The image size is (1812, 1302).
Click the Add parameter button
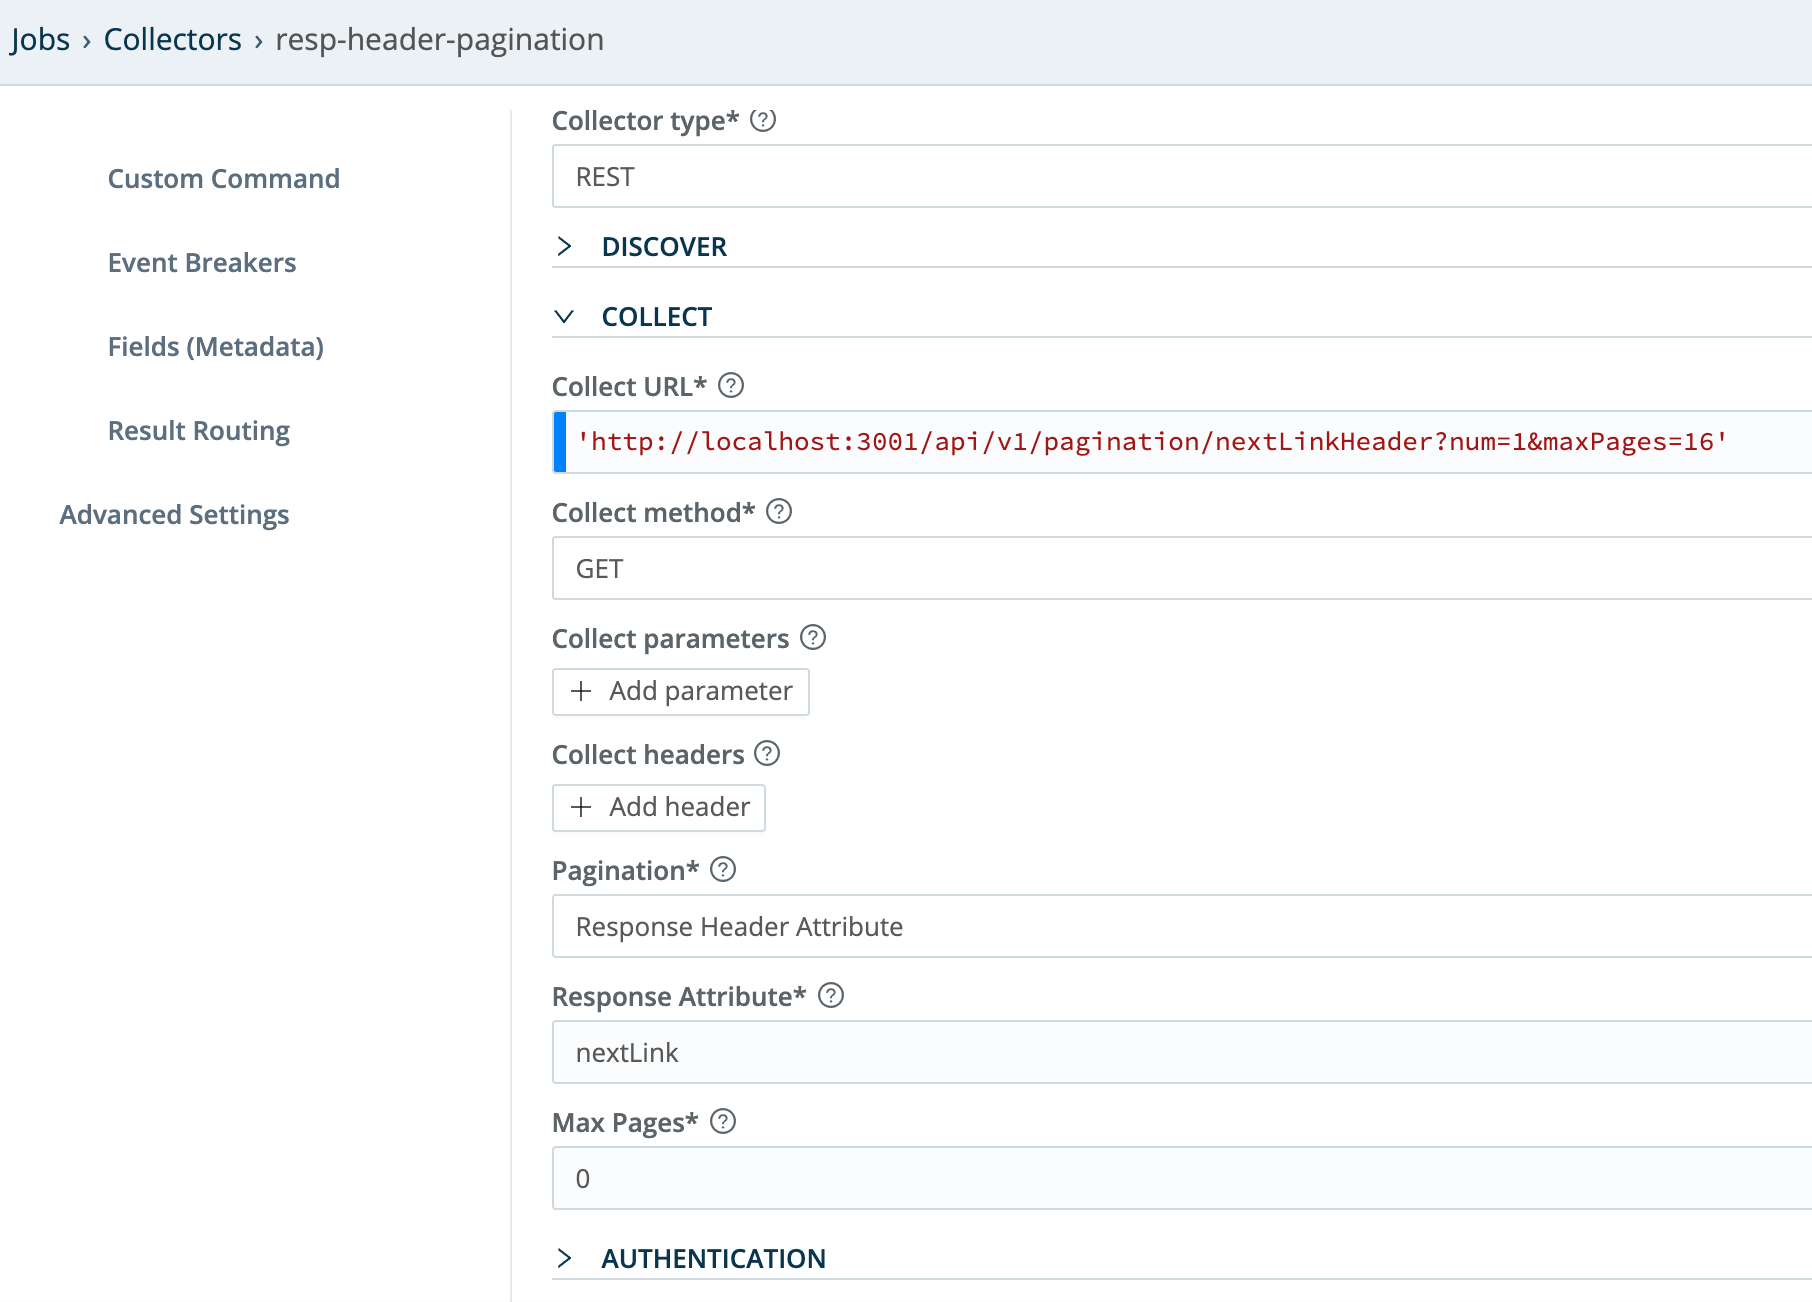click(x=680, y=691)
